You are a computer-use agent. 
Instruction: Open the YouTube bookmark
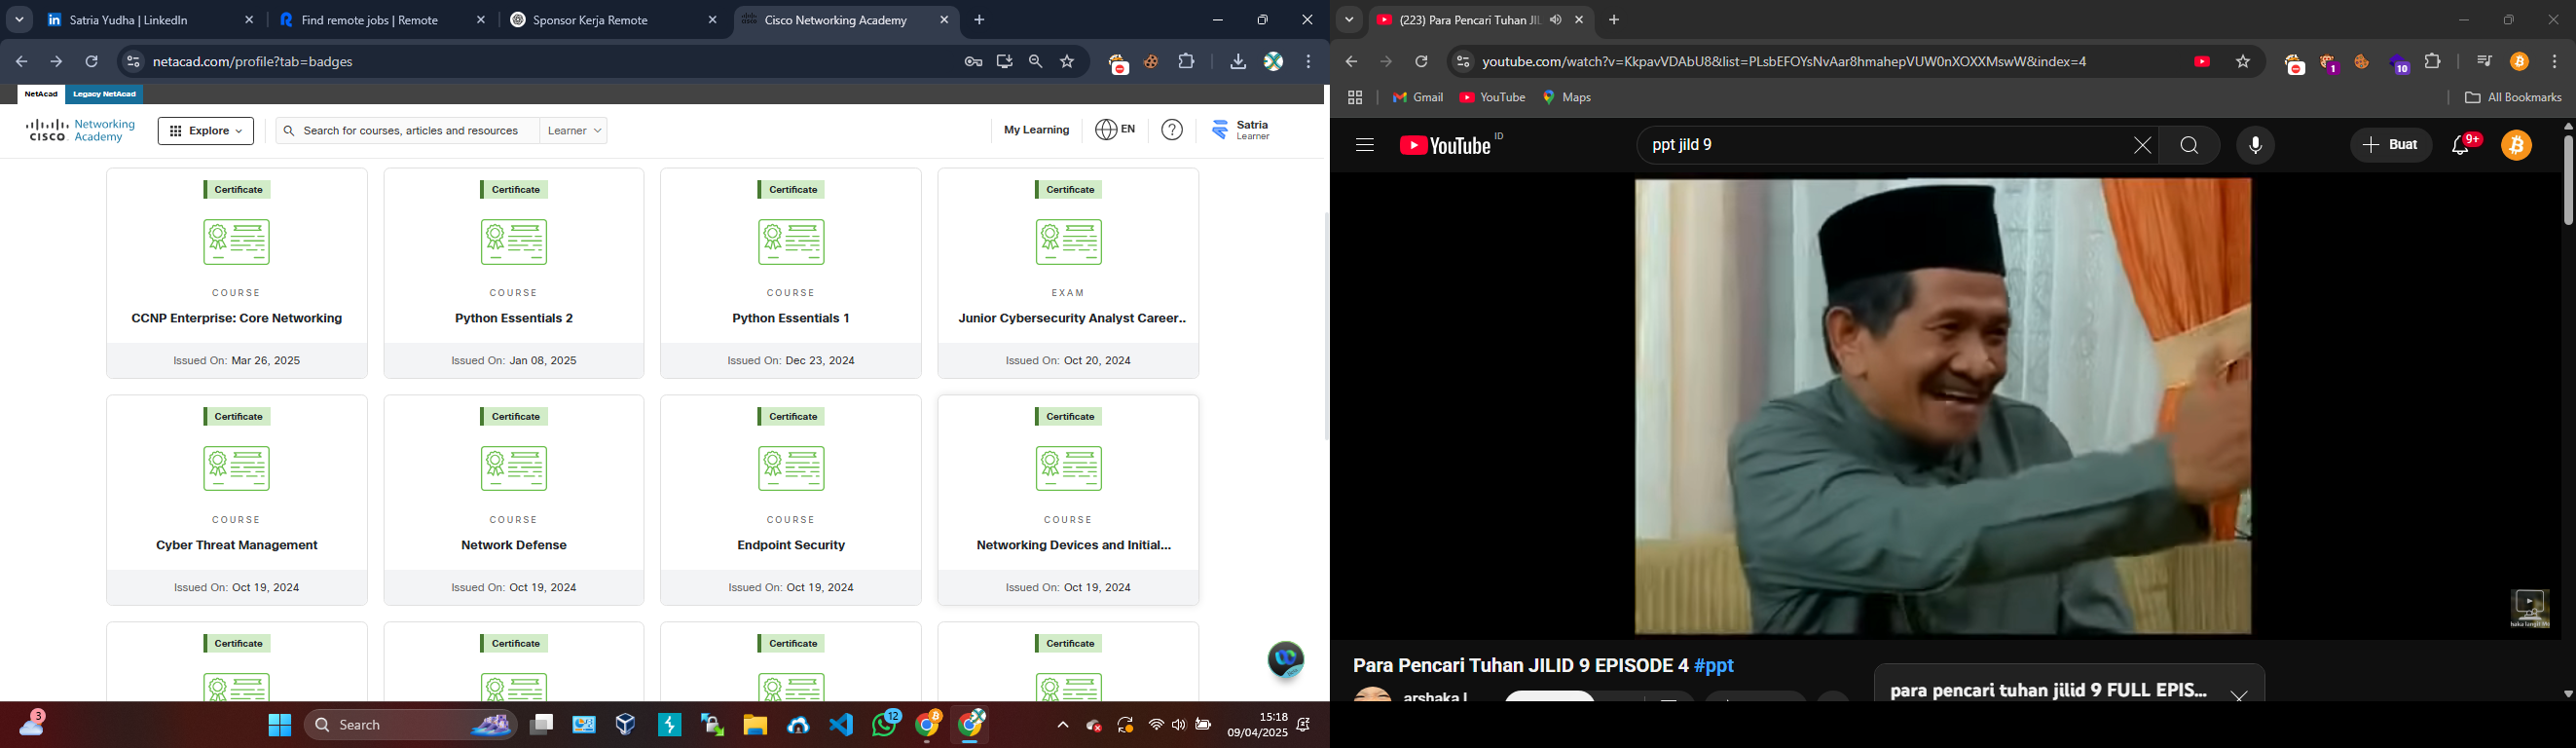[x=1492, y=98]
